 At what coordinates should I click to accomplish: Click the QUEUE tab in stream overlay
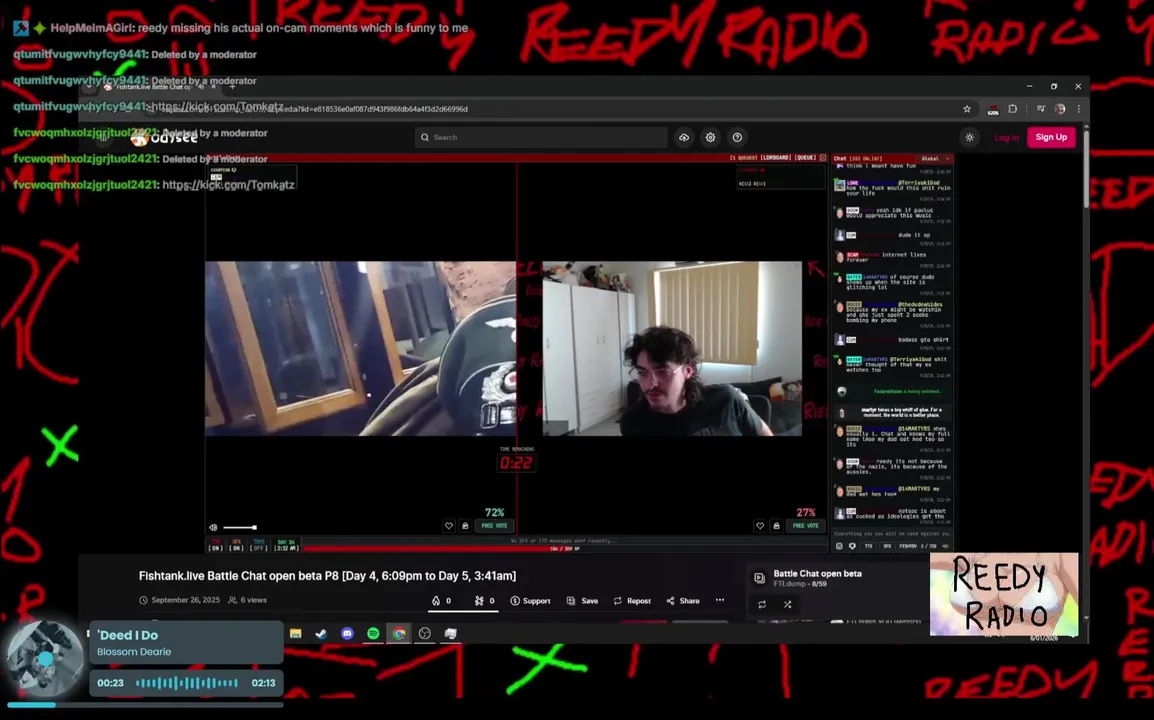coord(805,158)
